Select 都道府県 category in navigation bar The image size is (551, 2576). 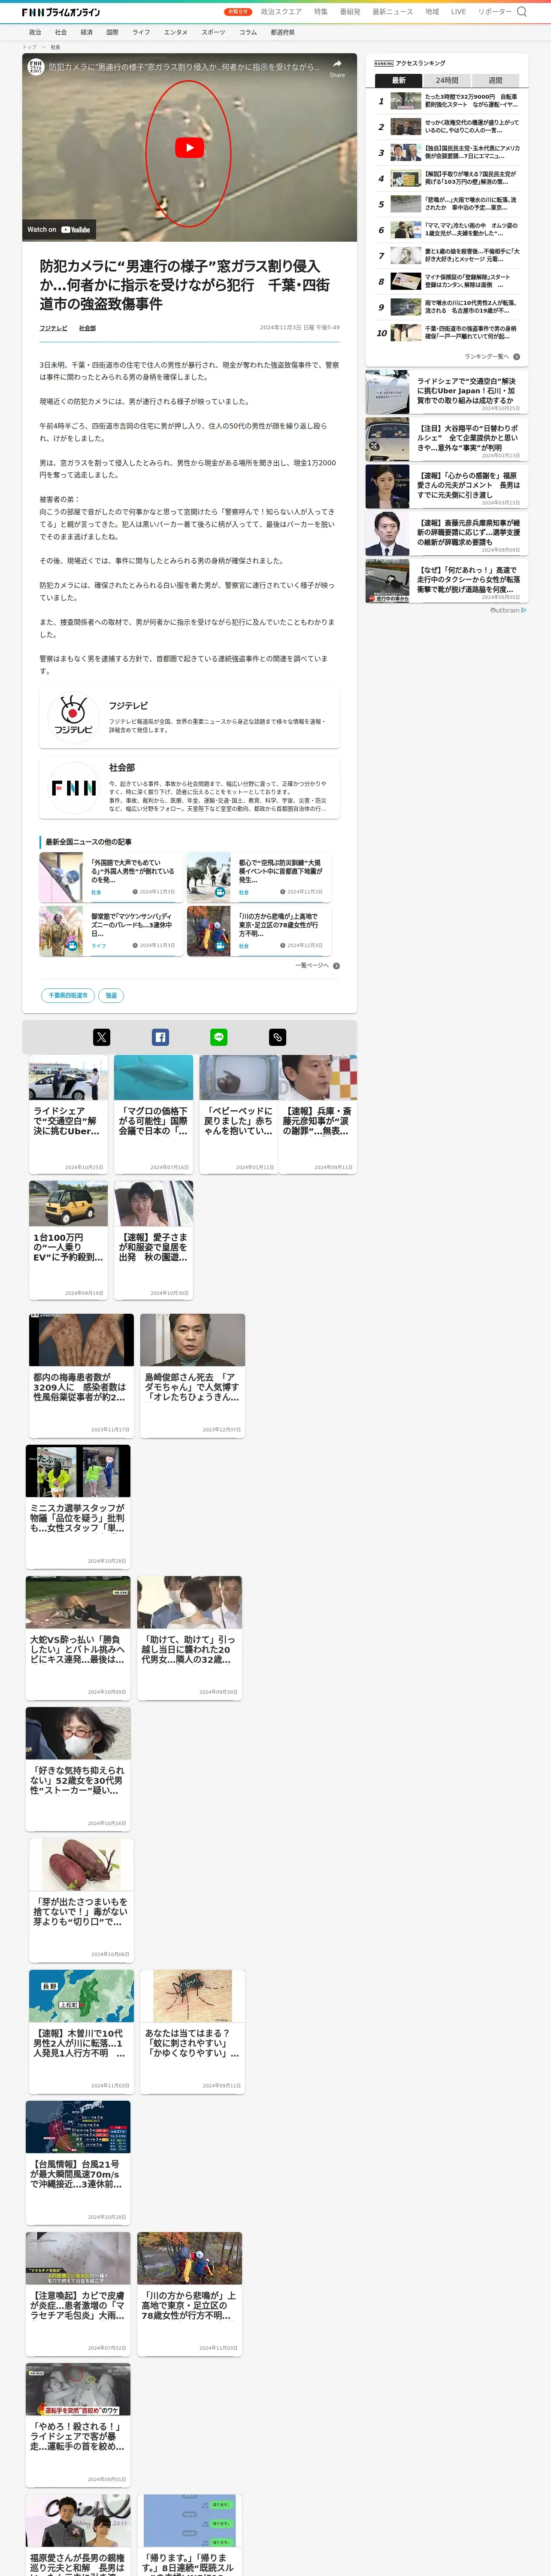(283, 32)
